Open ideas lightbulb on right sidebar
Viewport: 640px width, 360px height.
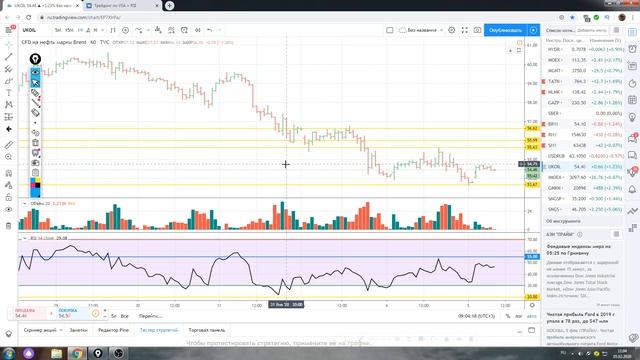tap(632, 118)
